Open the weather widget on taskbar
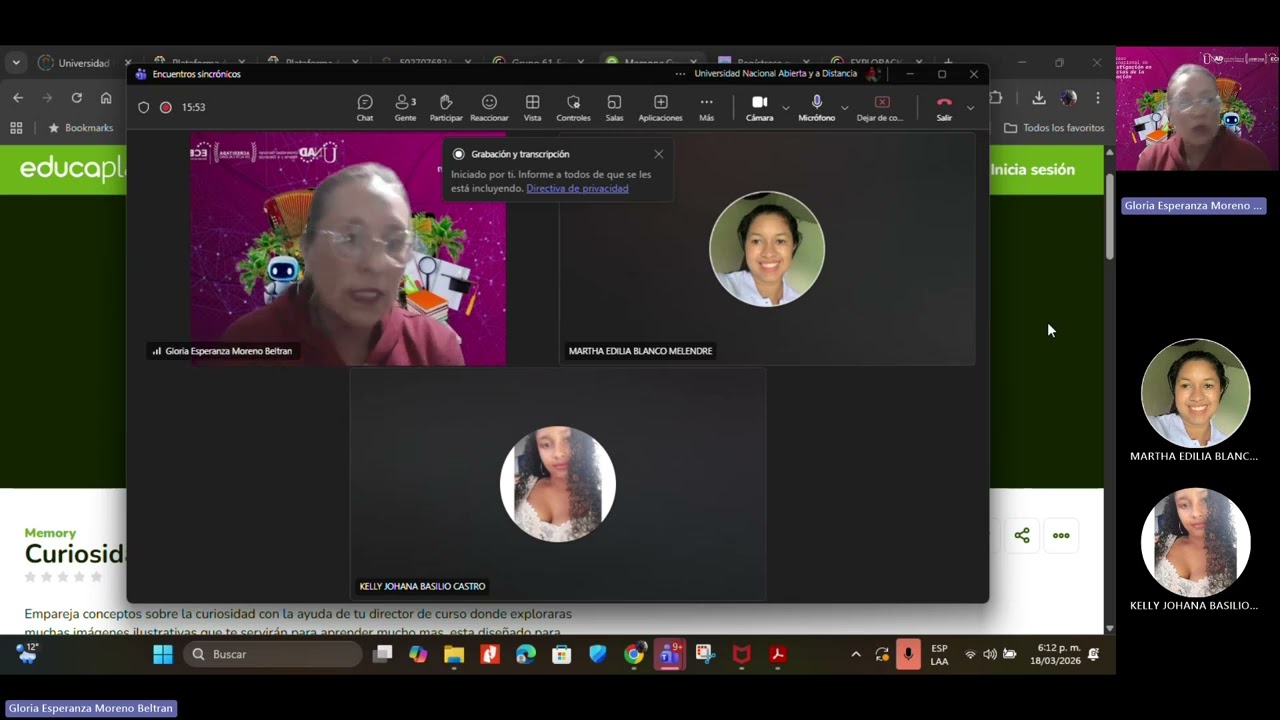The width and height of the screenshot is (1280, 720). tap(27, 653)
